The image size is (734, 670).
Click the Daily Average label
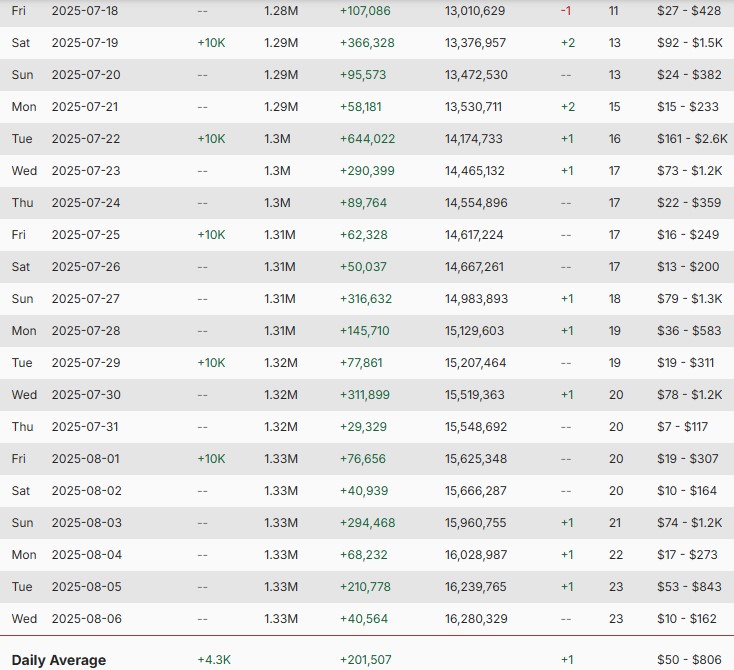pos(59,660)
